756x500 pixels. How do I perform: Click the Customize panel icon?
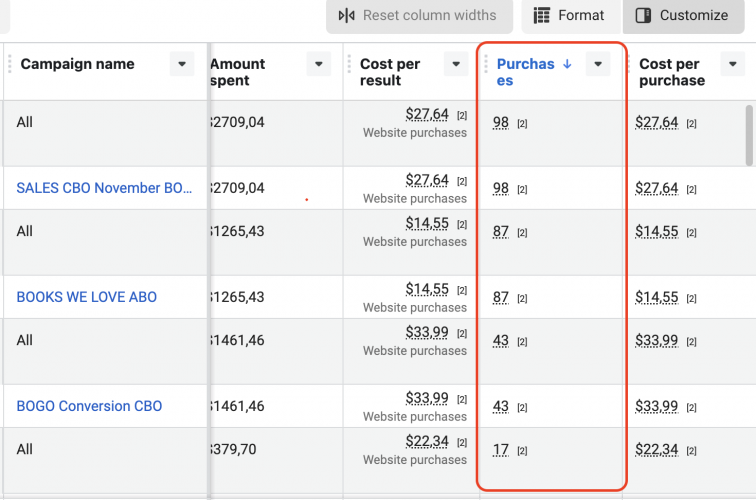tap(643, 15)
